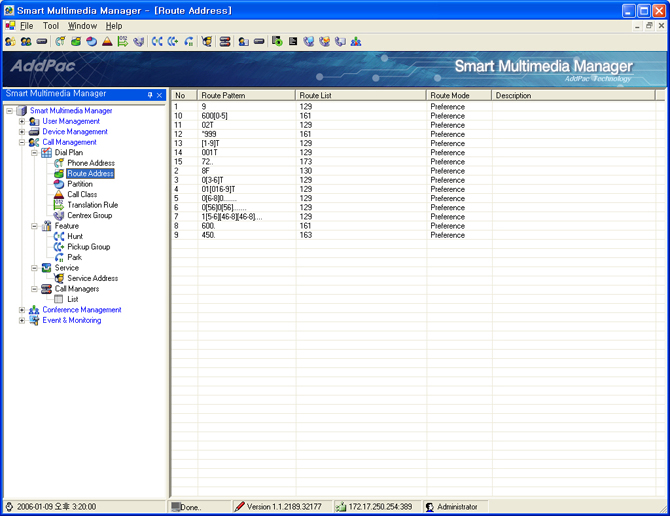
Task: Expand the Event & Monitoring node
Action: [22, 321]
